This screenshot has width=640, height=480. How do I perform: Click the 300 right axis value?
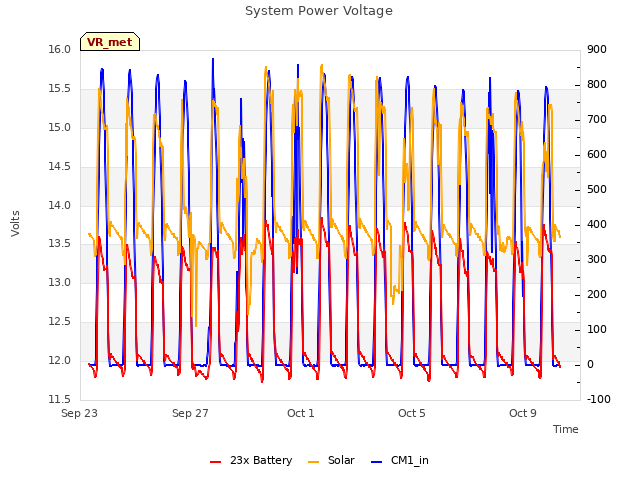[597, 260]
